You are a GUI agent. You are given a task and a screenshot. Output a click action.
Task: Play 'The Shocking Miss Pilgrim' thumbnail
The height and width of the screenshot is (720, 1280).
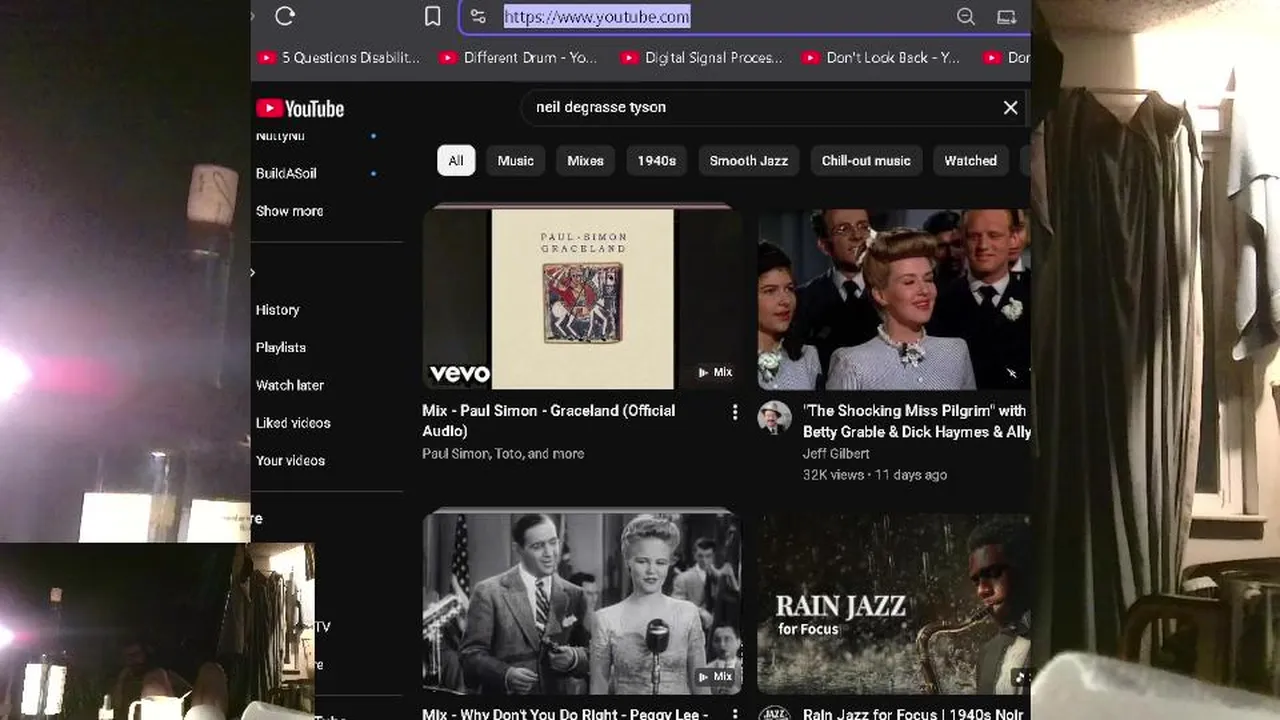click(x=894, y=299)
